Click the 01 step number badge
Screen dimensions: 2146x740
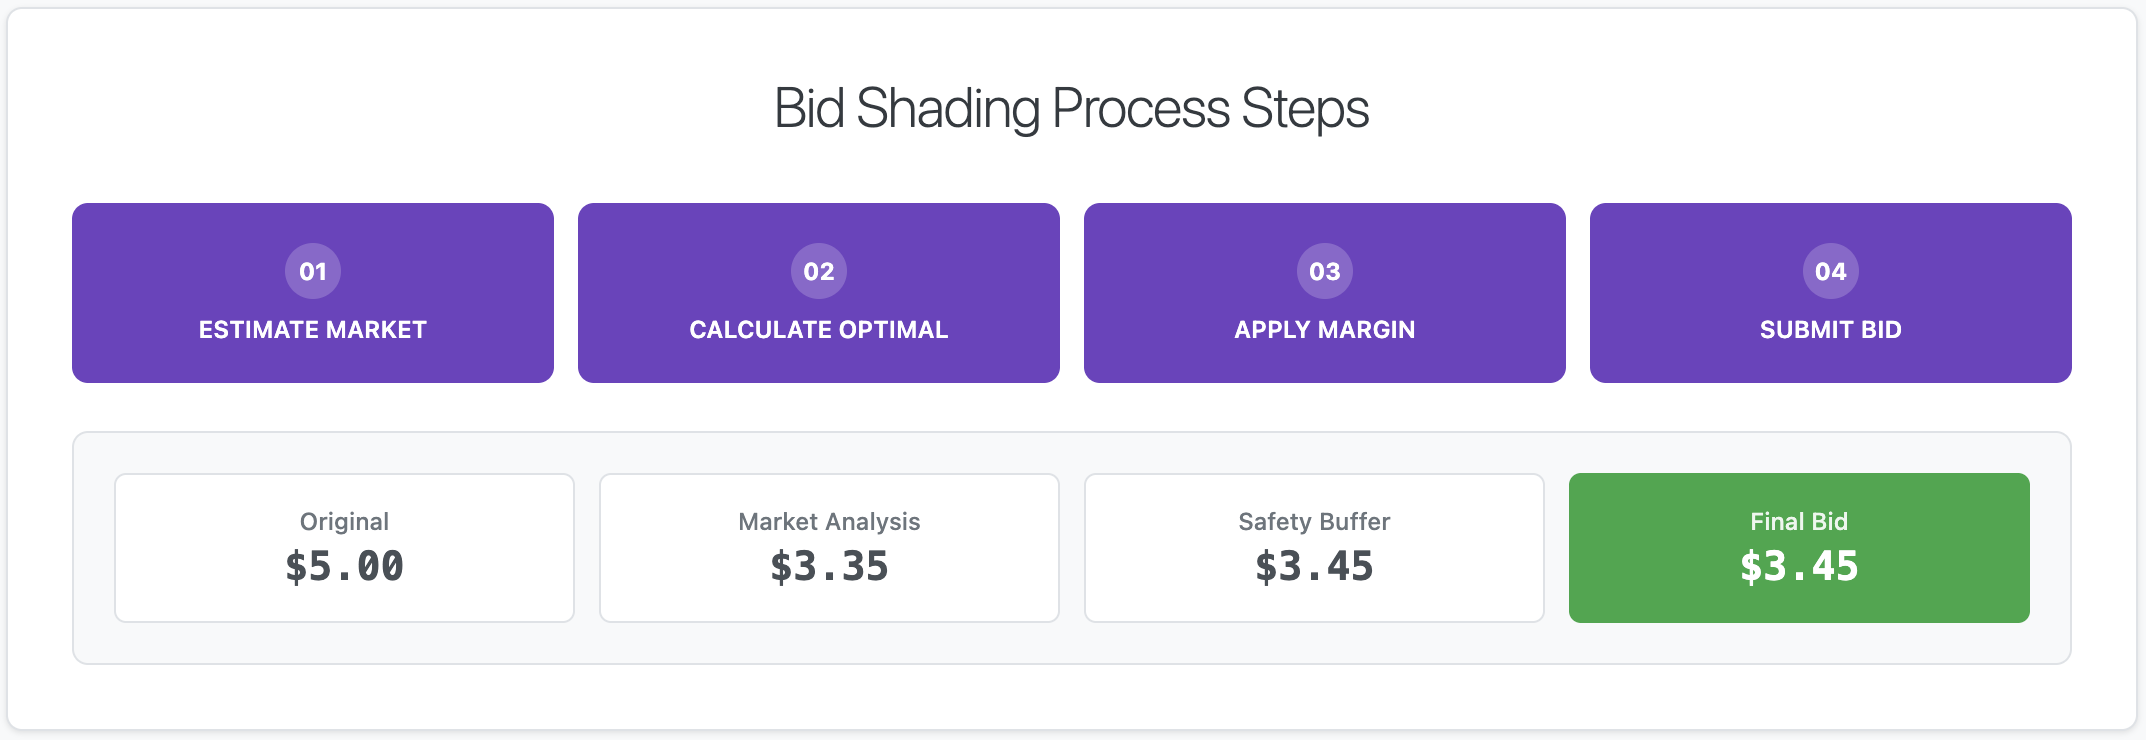[313, 271]
